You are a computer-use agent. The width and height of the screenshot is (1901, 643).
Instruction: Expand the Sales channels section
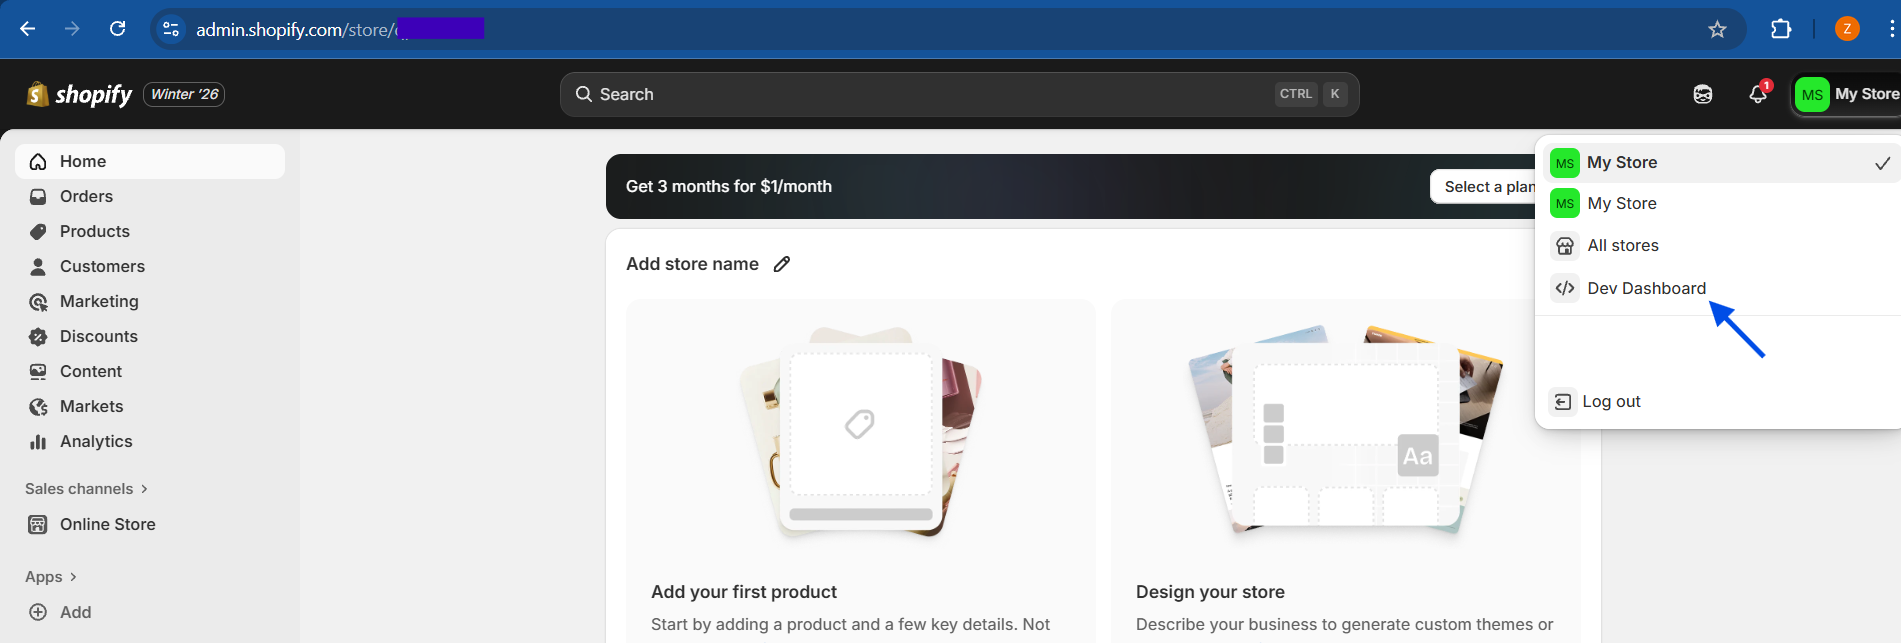coord(87,489)
